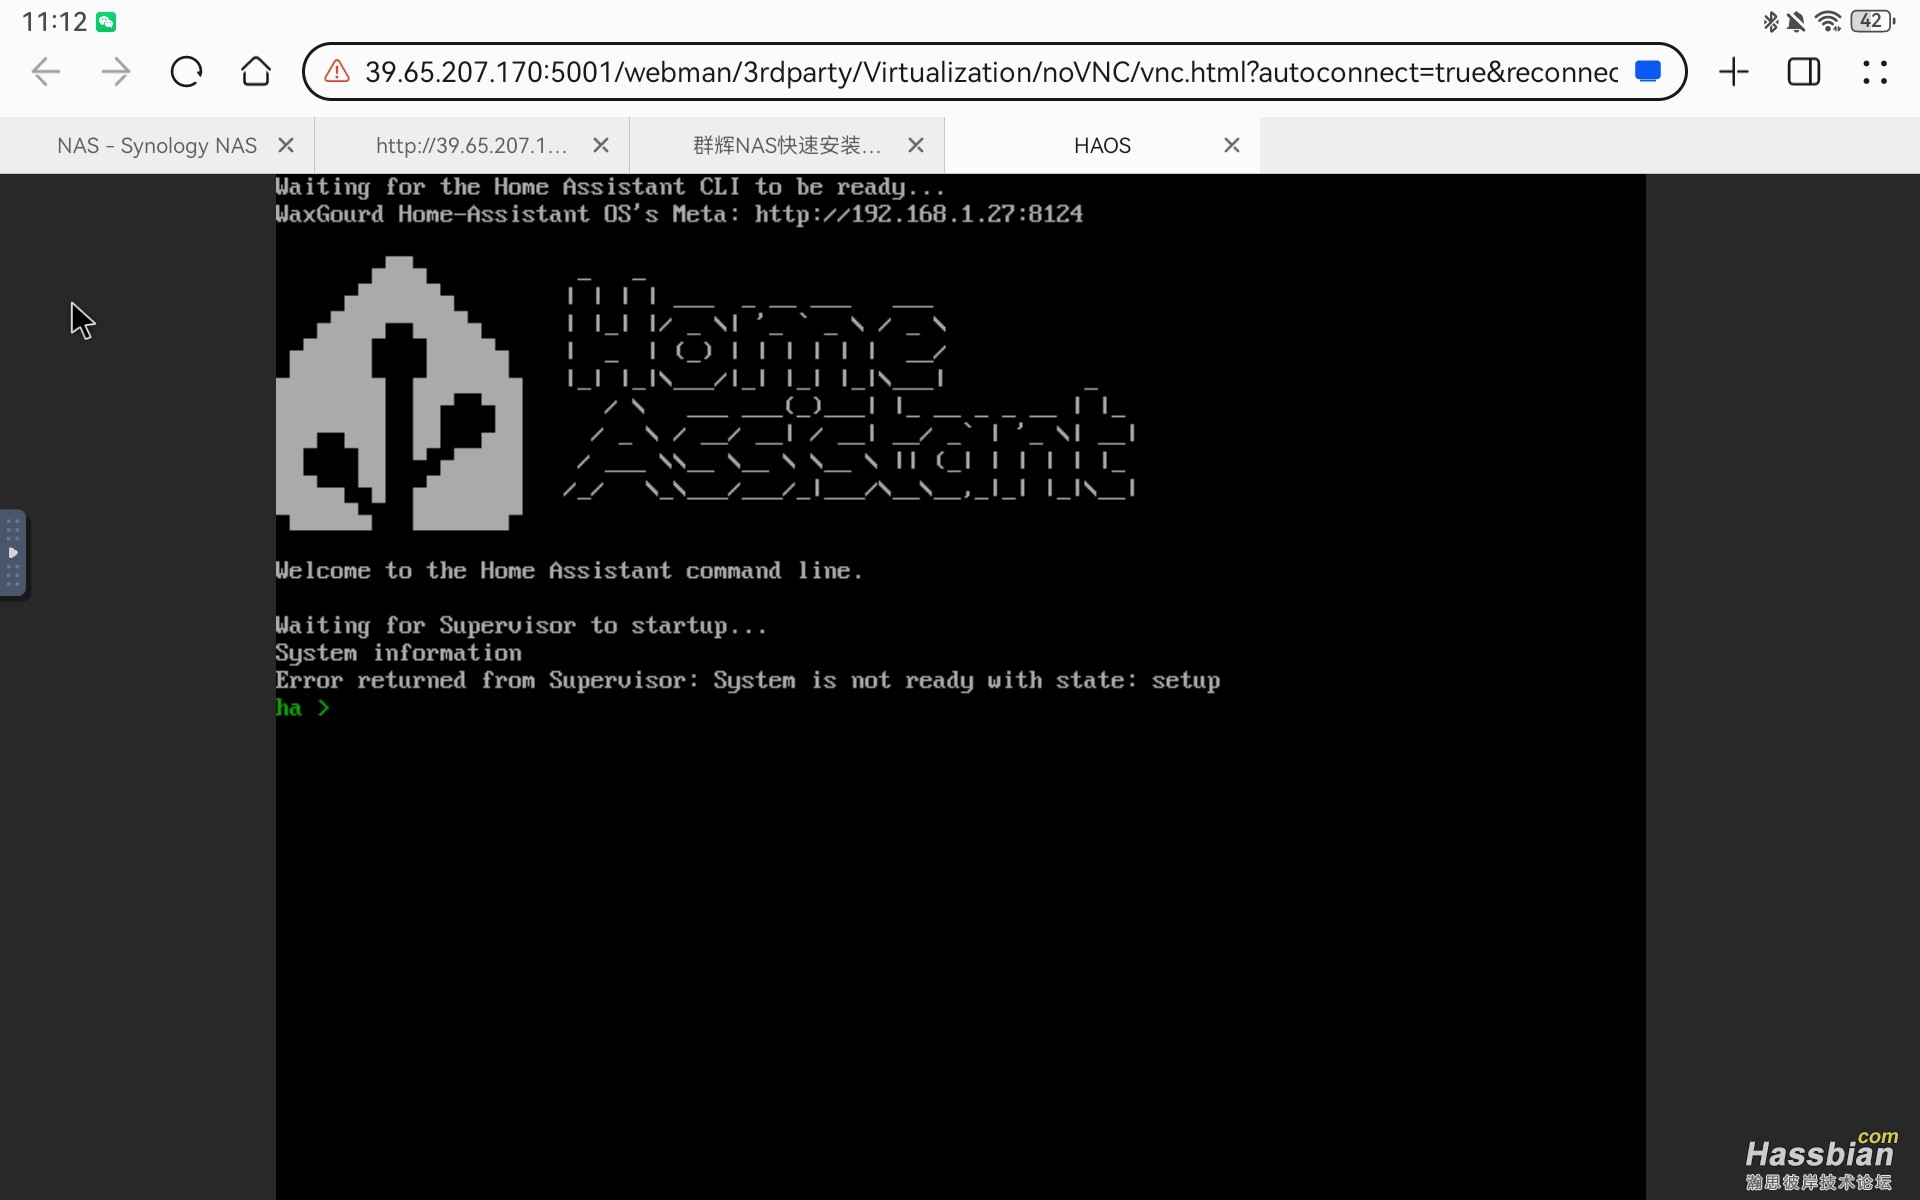Reload the page with the refresh icon
1920x1200 pixels.
coord(186,72)
